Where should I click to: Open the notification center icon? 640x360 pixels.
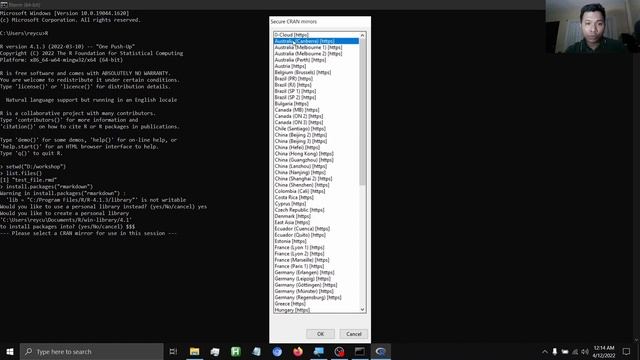pos(626,351)
